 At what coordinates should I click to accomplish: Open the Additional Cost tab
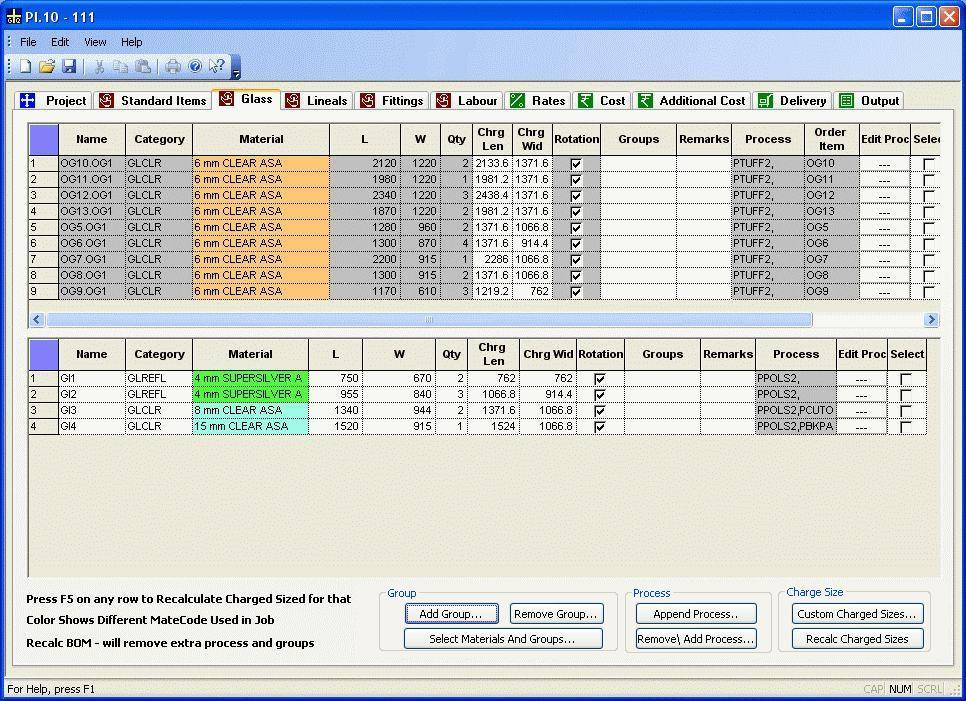(692, 101)
